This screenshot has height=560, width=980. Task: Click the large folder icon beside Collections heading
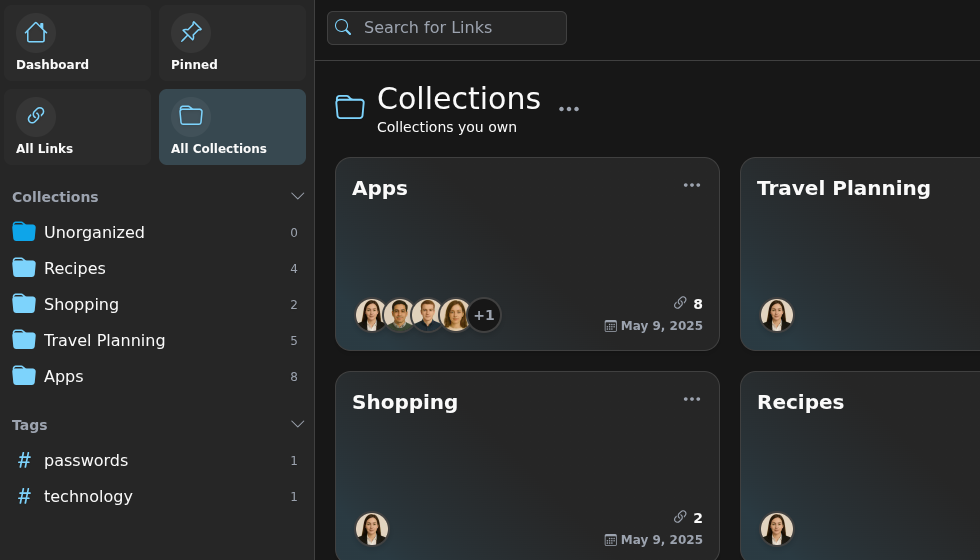350,107
